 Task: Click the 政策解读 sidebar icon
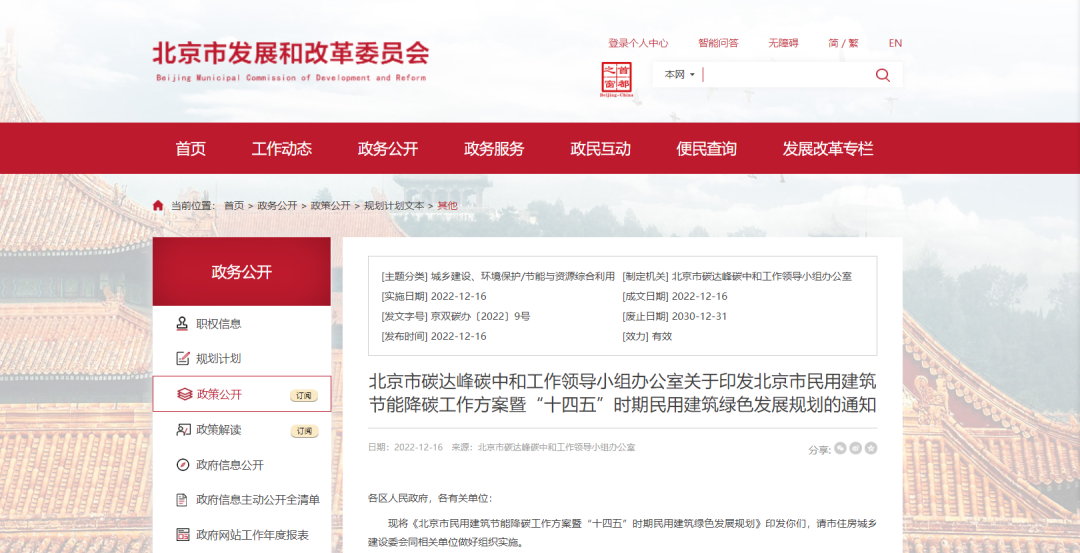pos(183,430)
